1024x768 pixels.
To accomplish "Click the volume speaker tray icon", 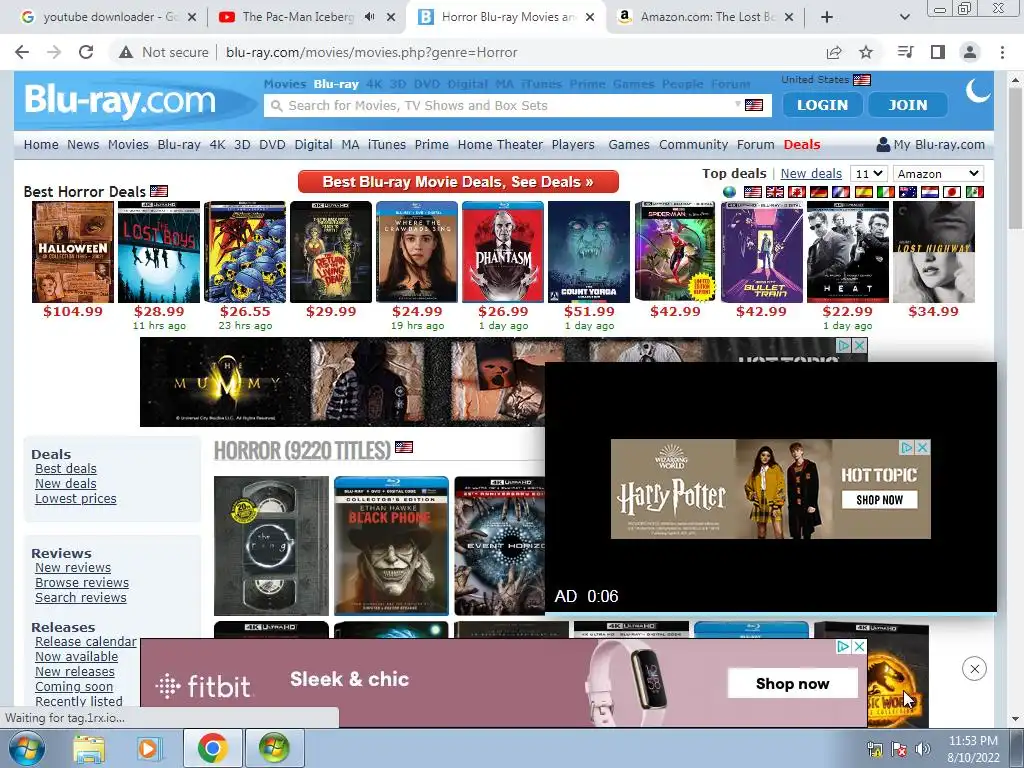I will 923,749.
